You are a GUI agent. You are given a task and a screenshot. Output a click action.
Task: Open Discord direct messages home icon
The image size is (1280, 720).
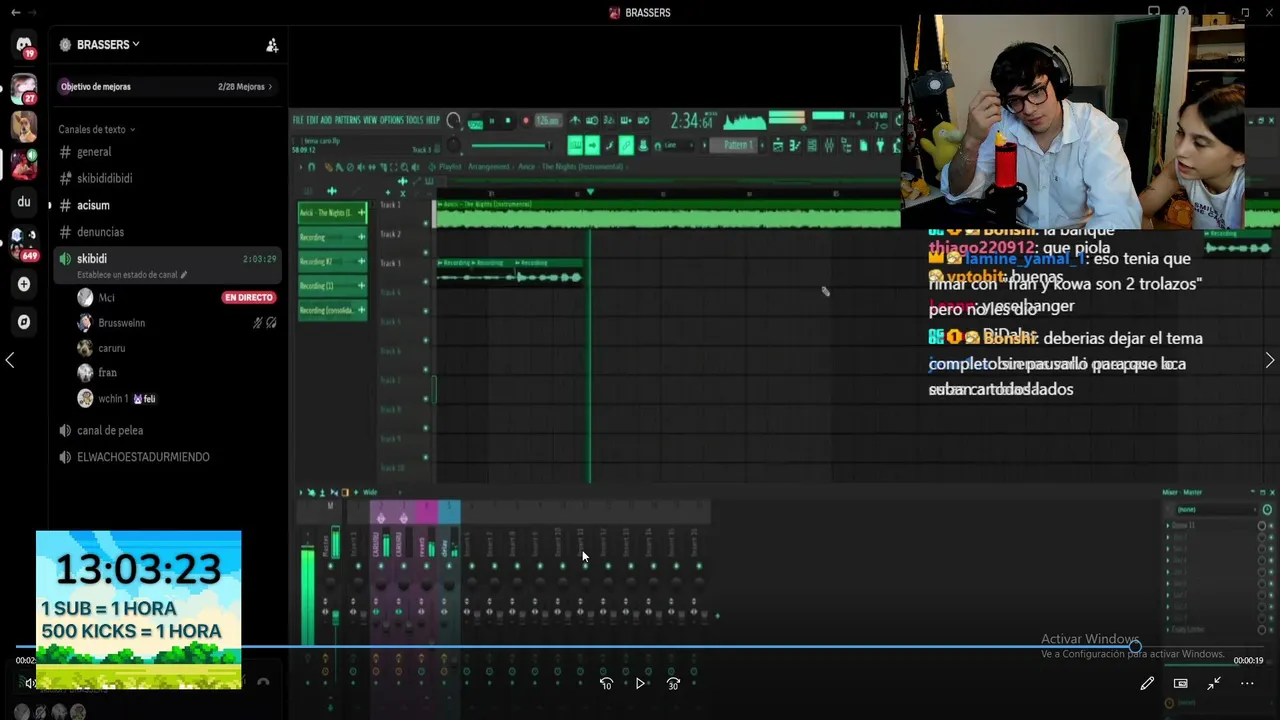(24, 46)
